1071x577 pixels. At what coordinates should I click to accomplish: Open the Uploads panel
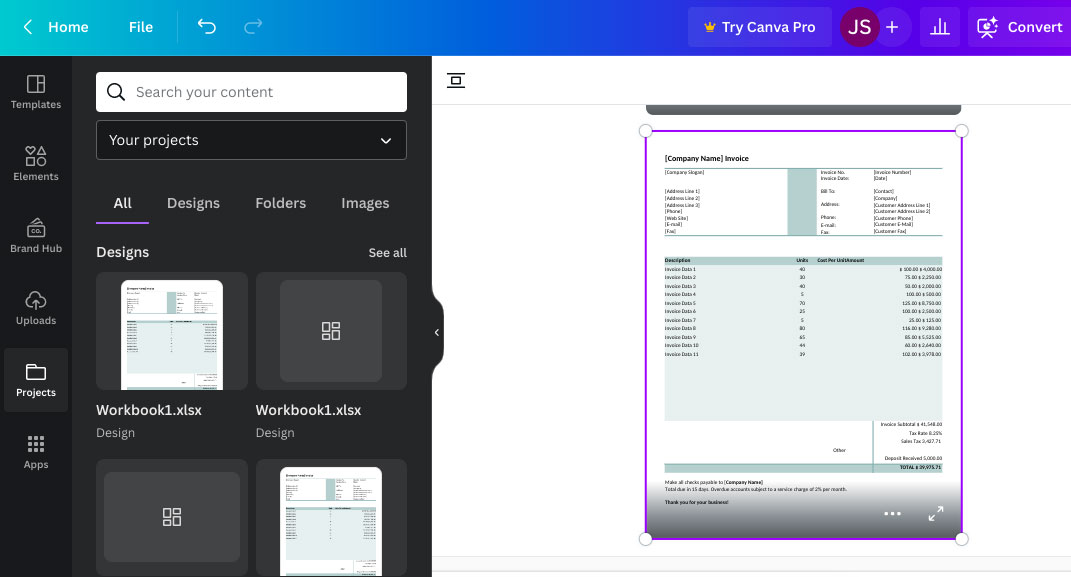36,308
